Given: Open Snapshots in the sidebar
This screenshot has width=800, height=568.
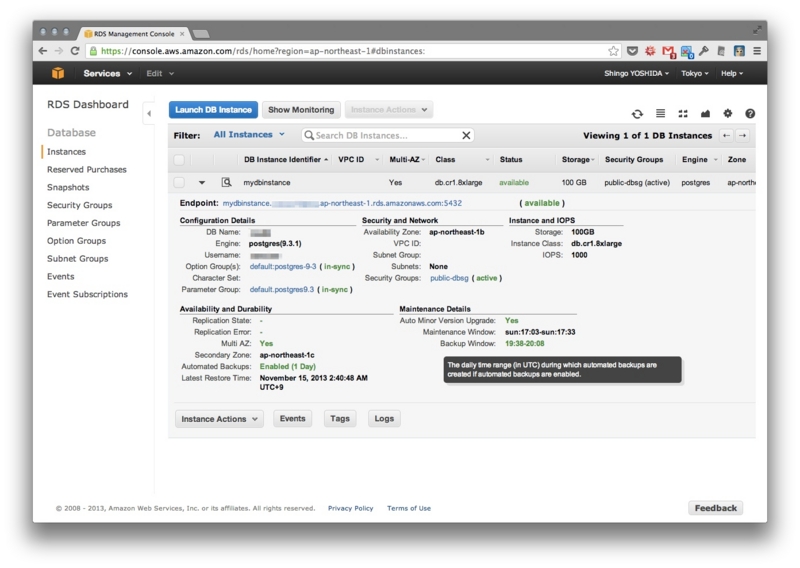Looking at the screenshot, I should click(68, 187).
